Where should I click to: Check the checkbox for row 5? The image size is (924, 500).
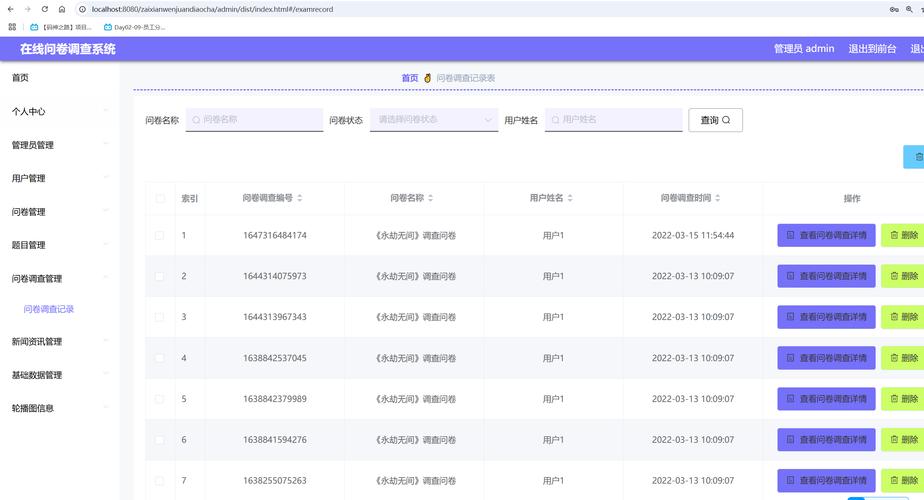click(159, 399)
